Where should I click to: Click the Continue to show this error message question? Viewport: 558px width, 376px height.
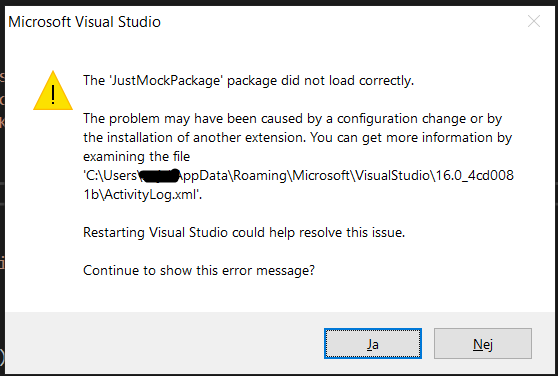(199, 270)
